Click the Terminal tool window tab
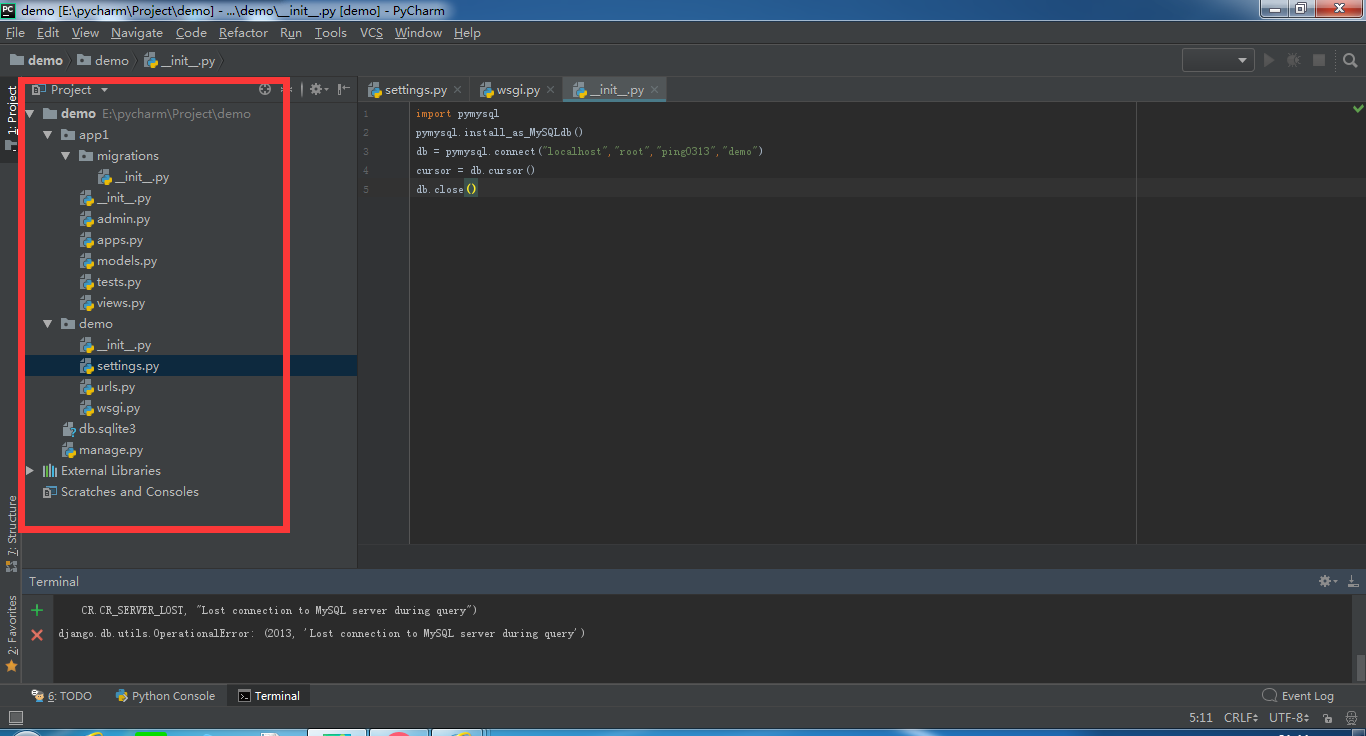This screenshot has height=736, width=1366. click(x=269, y=696)
